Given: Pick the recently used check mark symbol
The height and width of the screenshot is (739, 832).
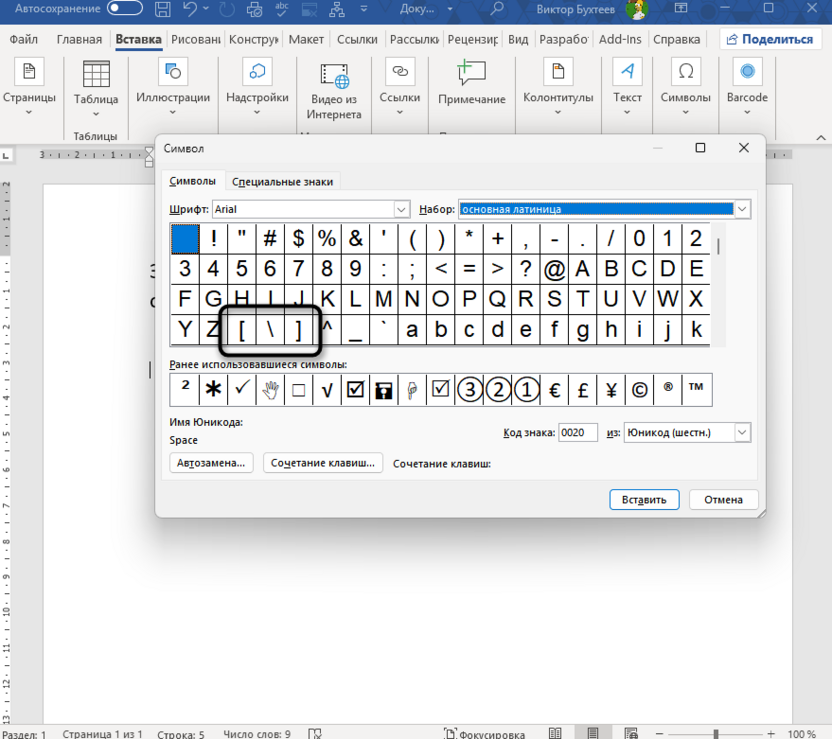Looking at the screenshot, I should tap(241, 389).
